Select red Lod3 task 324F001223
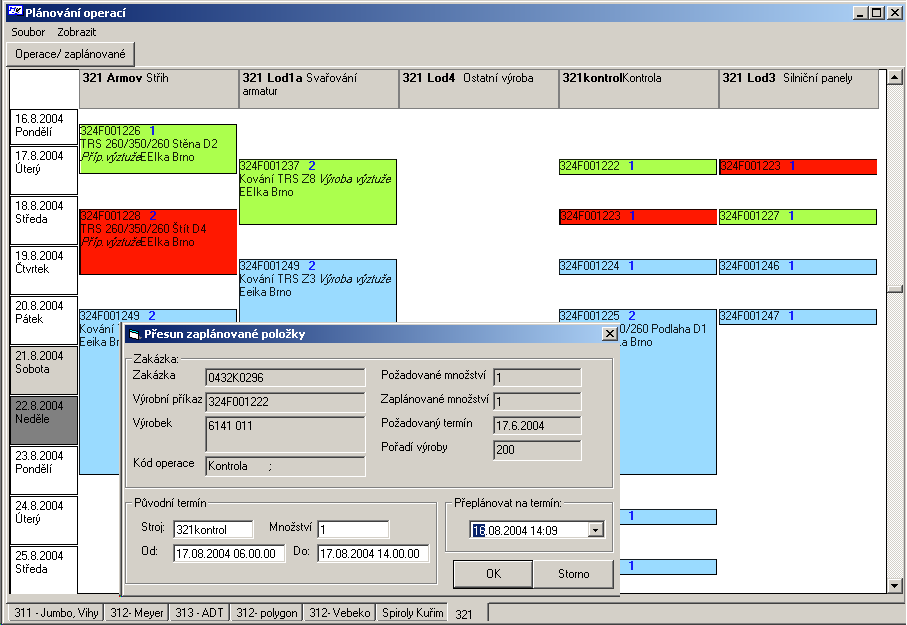The image size is (907, 625). pyautogui.click(x=798, y=167)
